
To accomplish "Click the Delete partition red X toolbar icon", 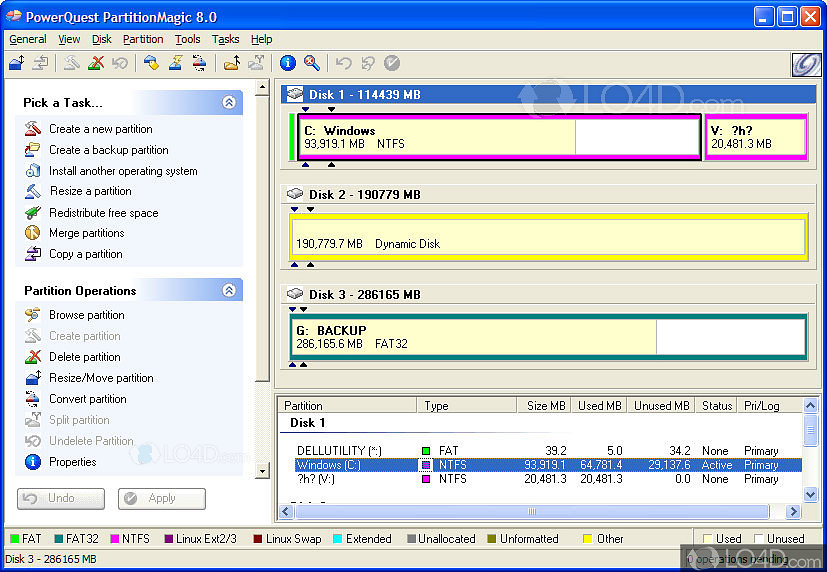I will [95, 63].
